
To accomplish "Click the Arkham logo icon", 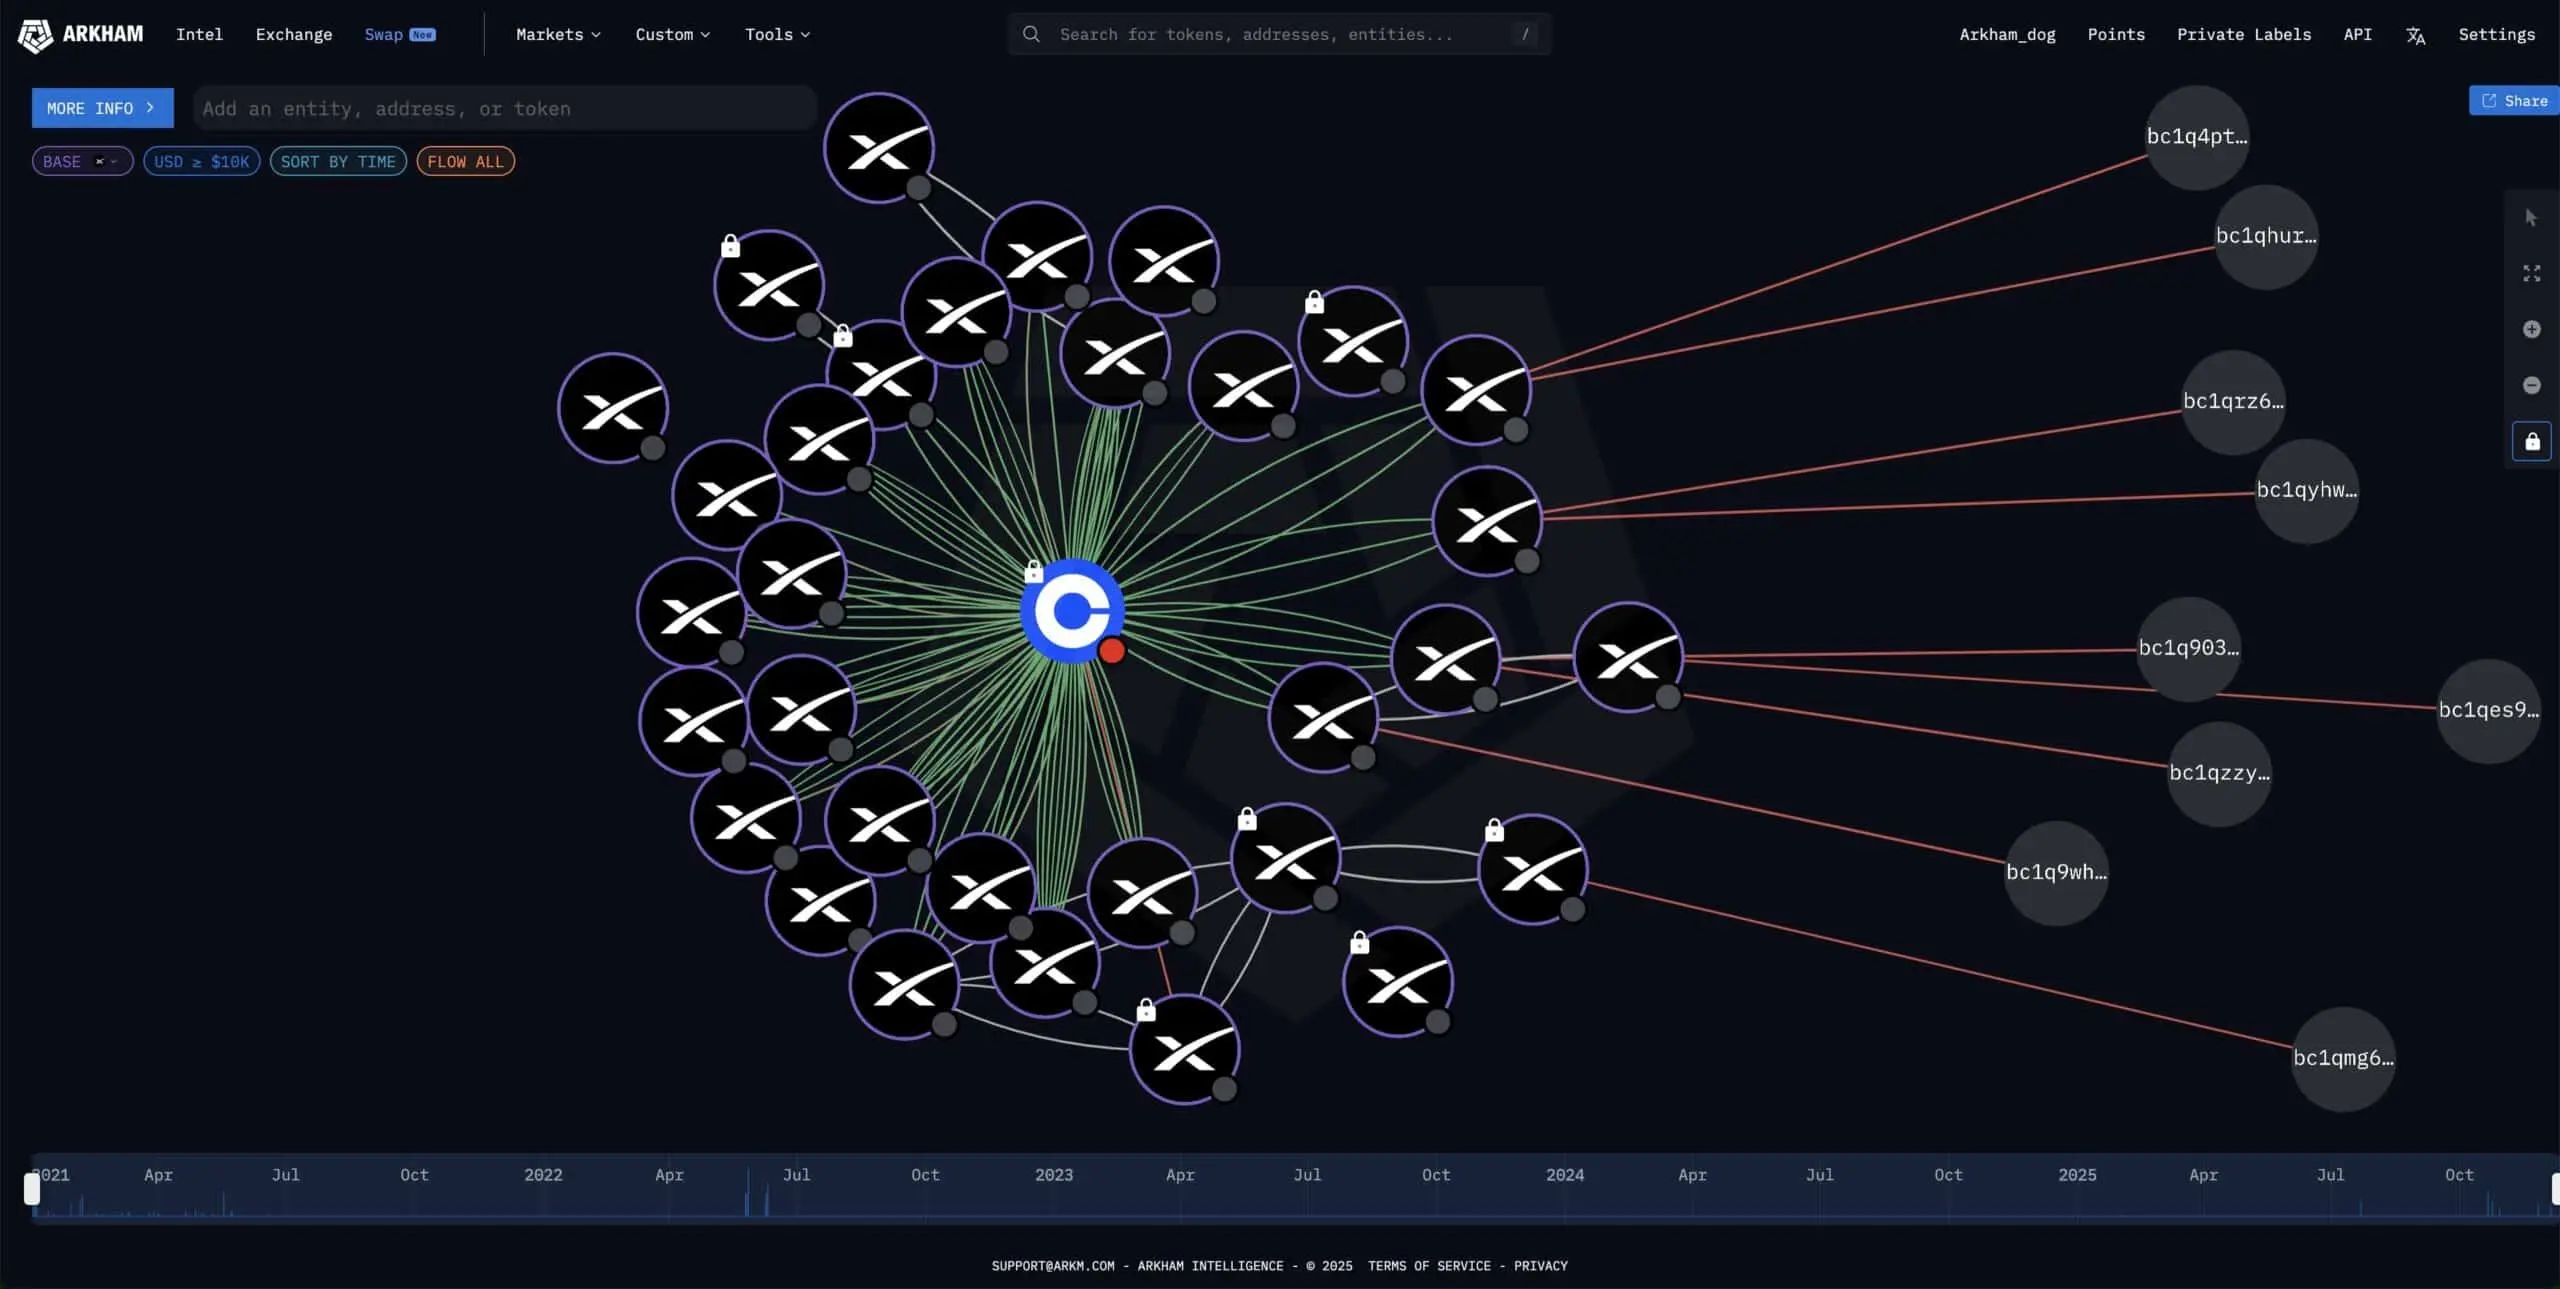I will 35,35.
